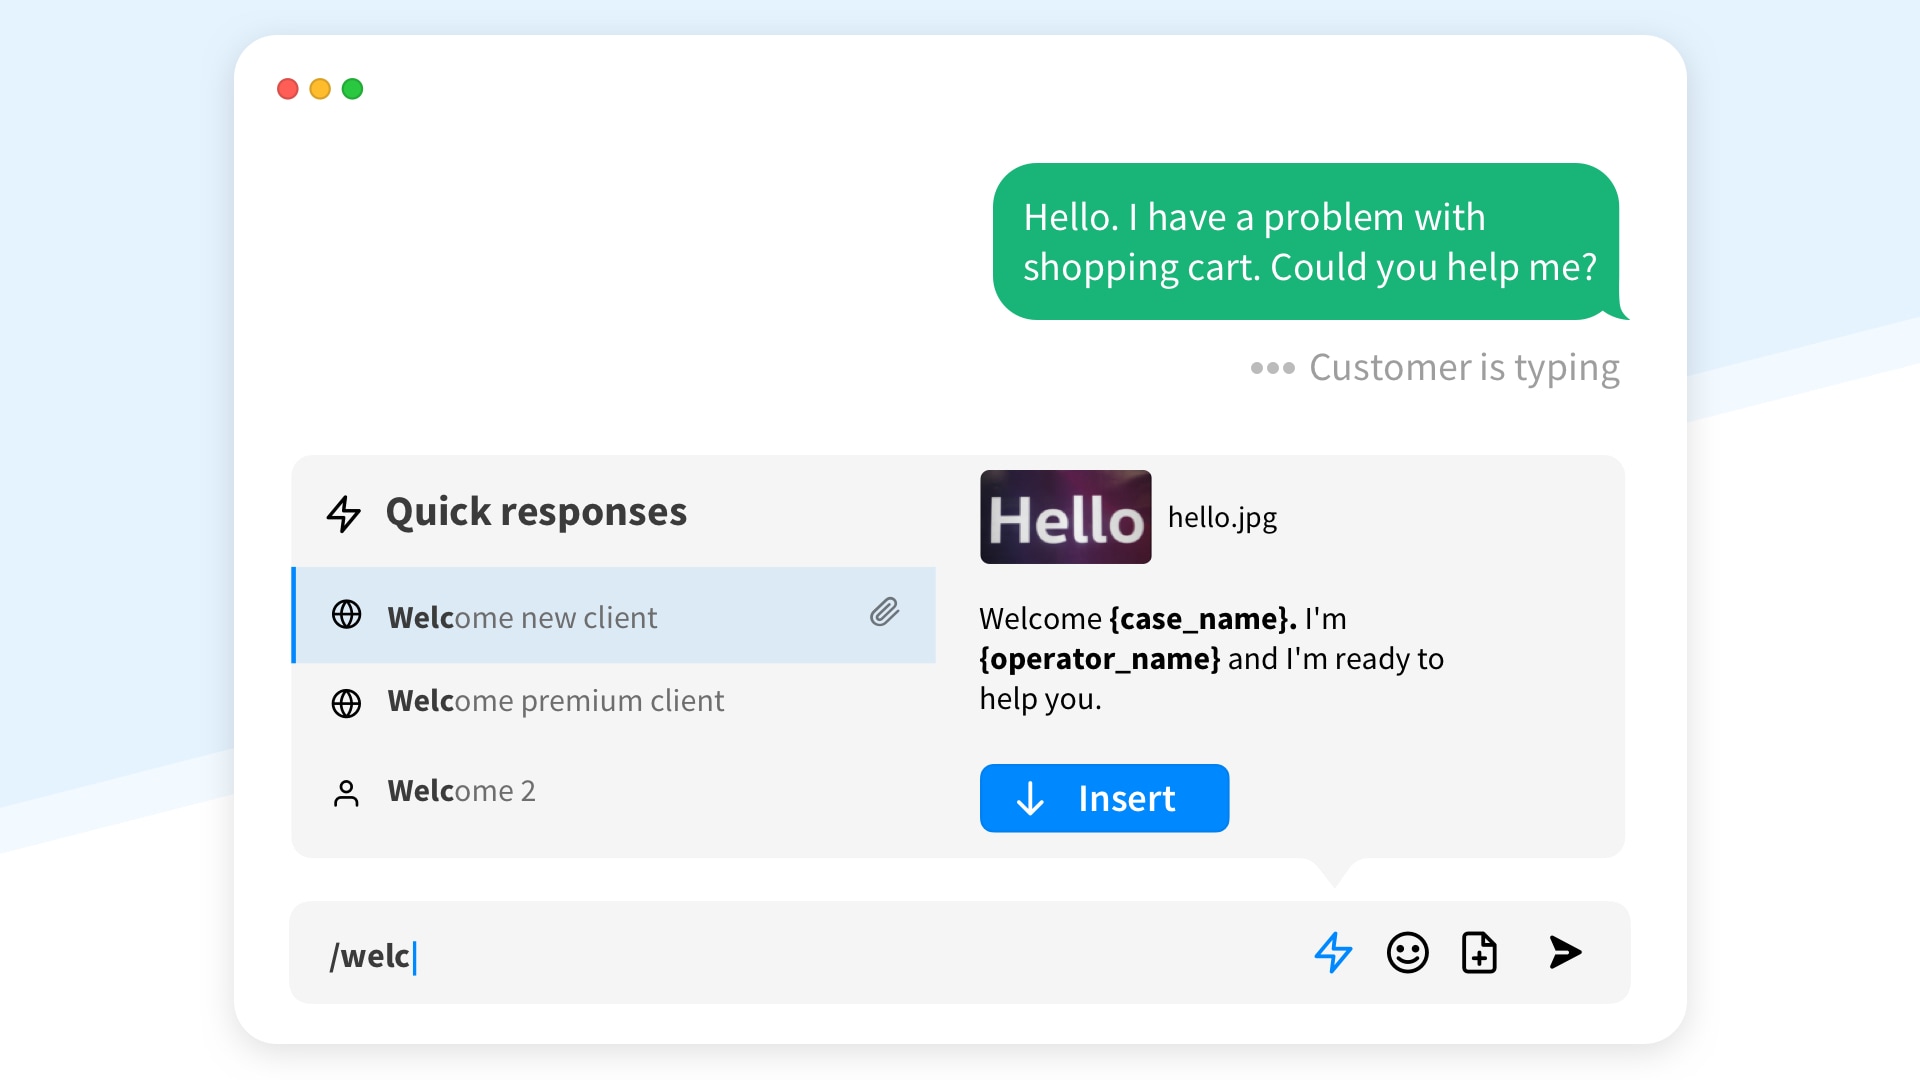1920x1080 pixels.
Task: Open the emoji picker smiley icon
Action: 1407,952
